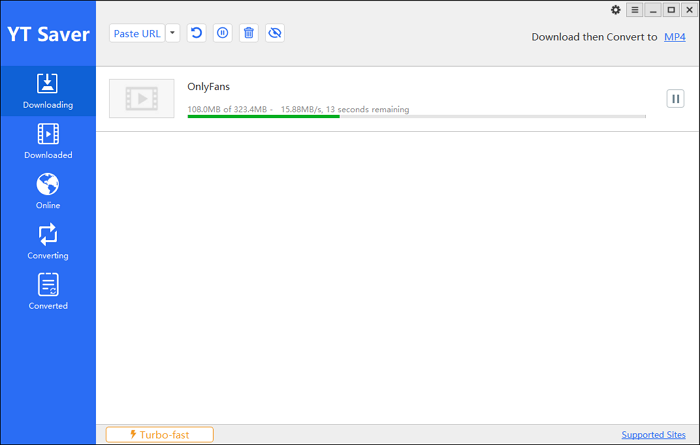The image size is (700, 445).
Task: Open the hamburger menu
Action: click(x=634, y=10)
